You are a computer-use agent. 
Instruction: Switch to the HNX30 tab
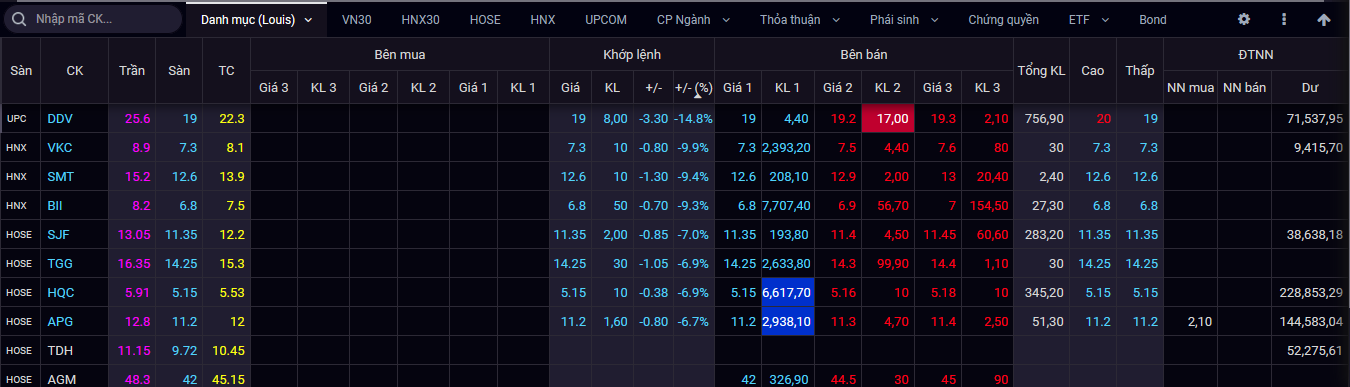coord(420,19)
